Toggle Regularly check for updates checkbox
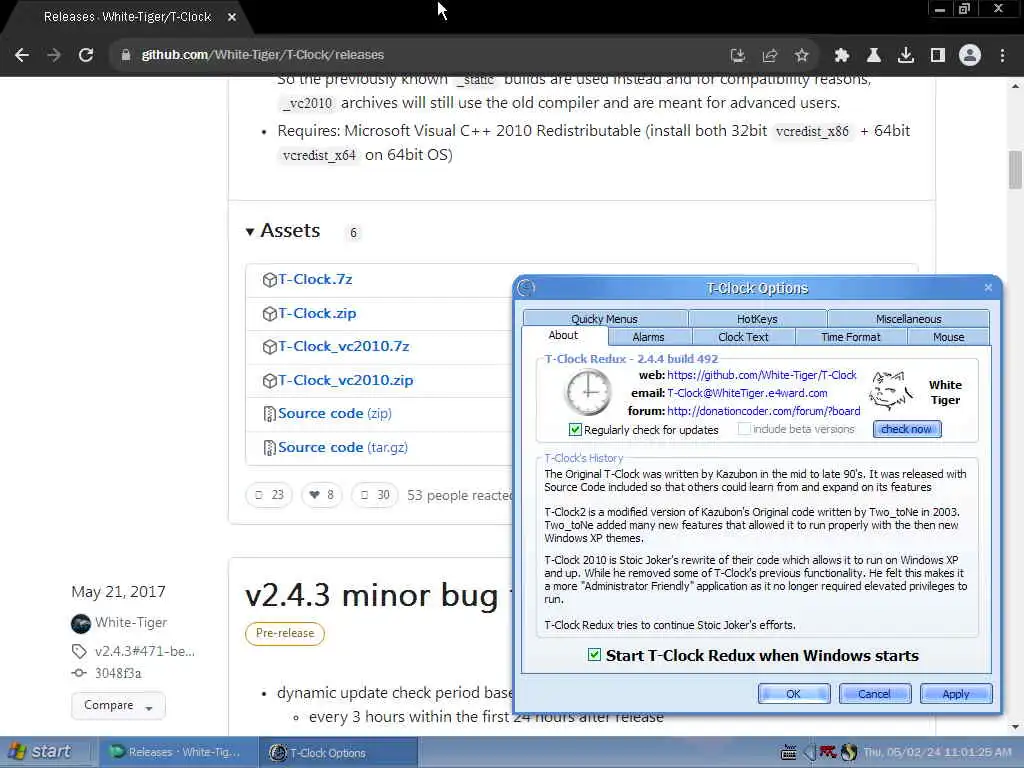Viewport: 1024px width, 768px height. click(575, 430)
